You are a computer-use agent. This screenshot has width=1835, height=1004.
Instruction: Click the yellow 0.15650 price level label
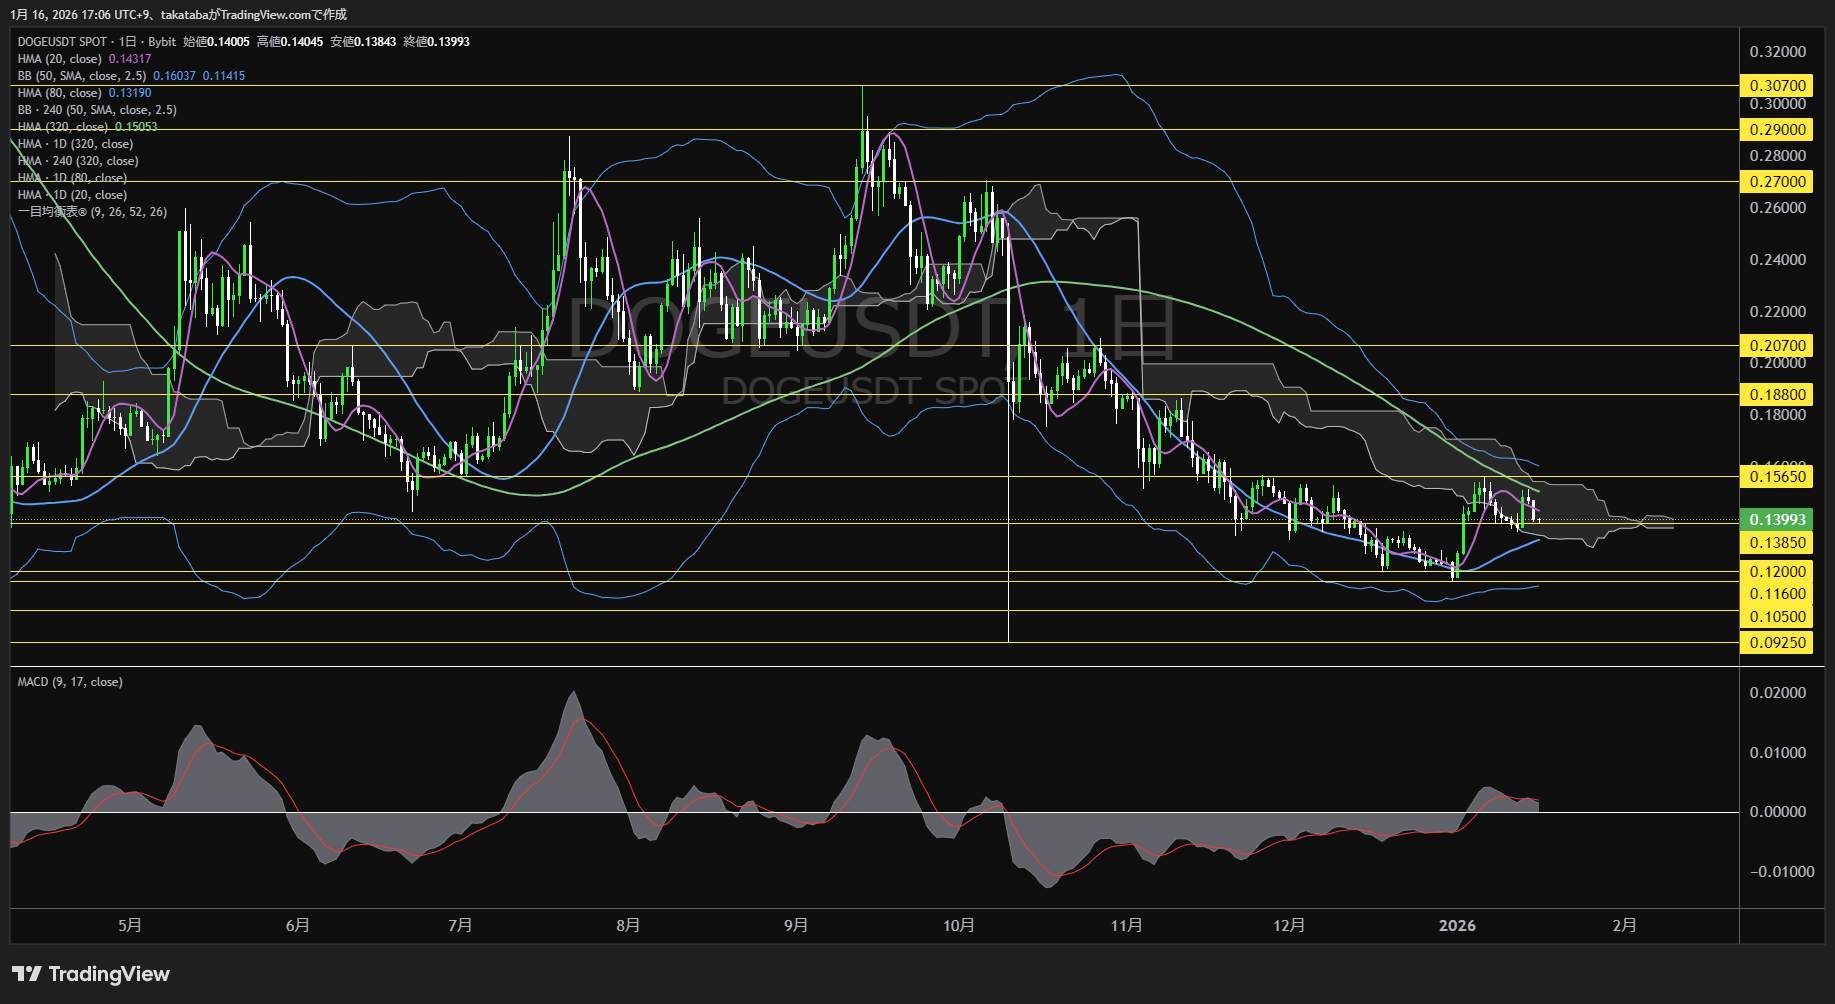pyautogui.click(x=1777, y=477)
